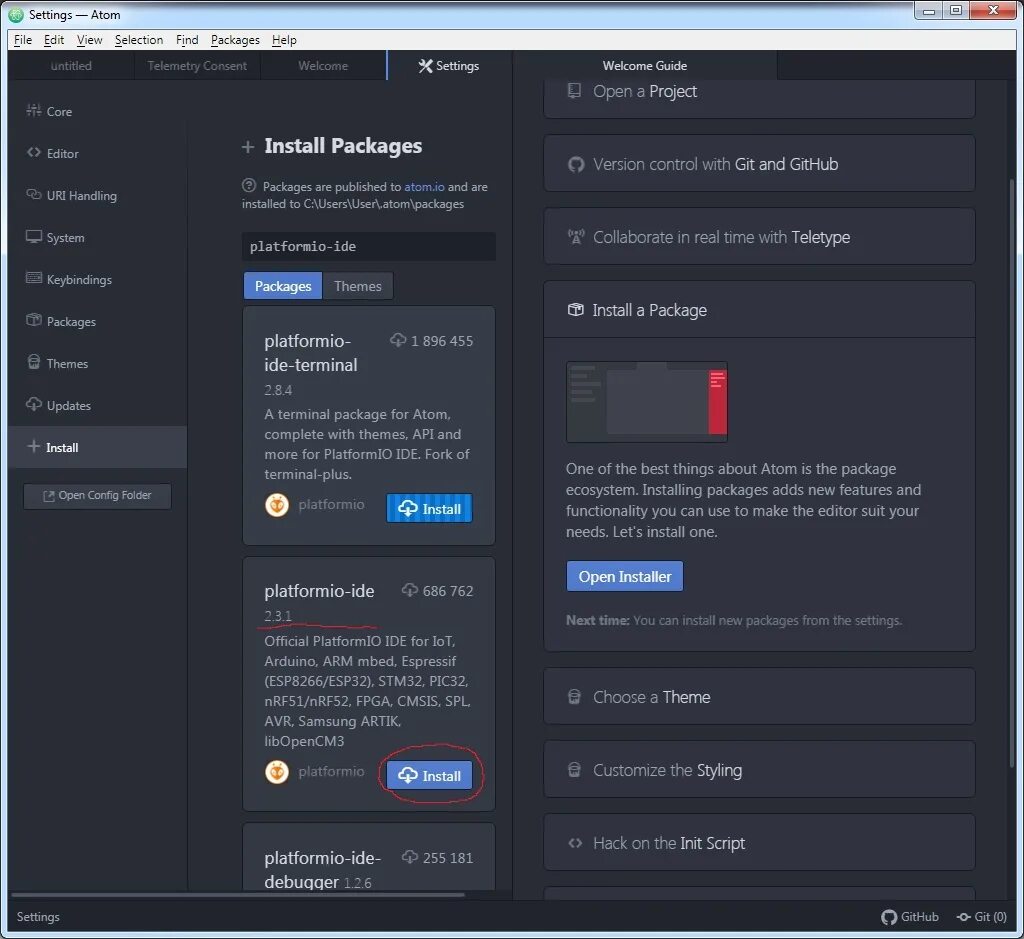Expand Version control with Git and GitHub
This screenshot has width=1024, height=939.
pos(759,164)
